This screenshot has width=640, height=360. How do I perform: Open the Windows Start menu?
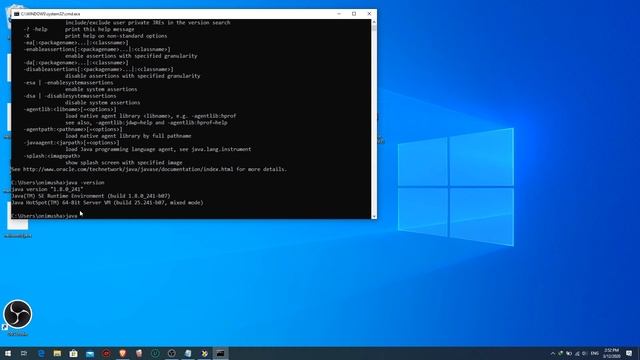click(x=8, y=353)
